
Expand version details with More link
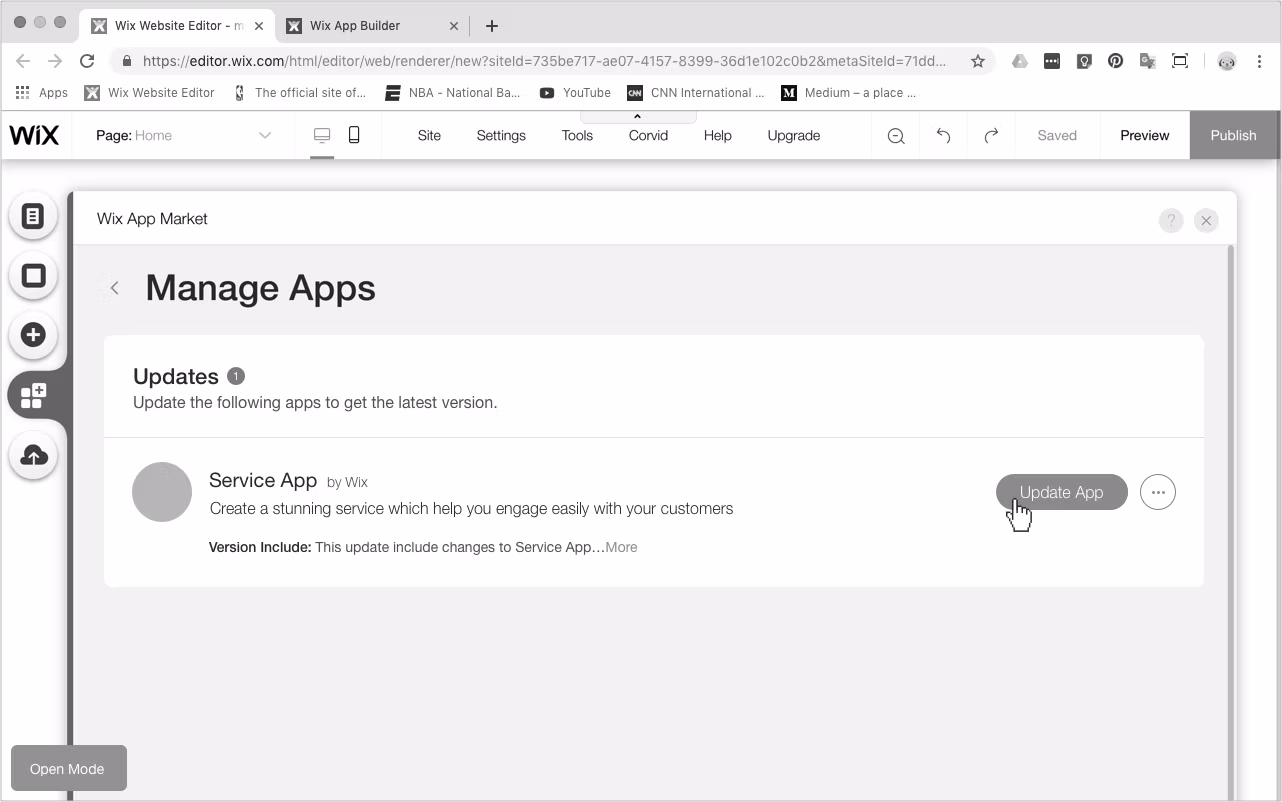tap(621, 547)
